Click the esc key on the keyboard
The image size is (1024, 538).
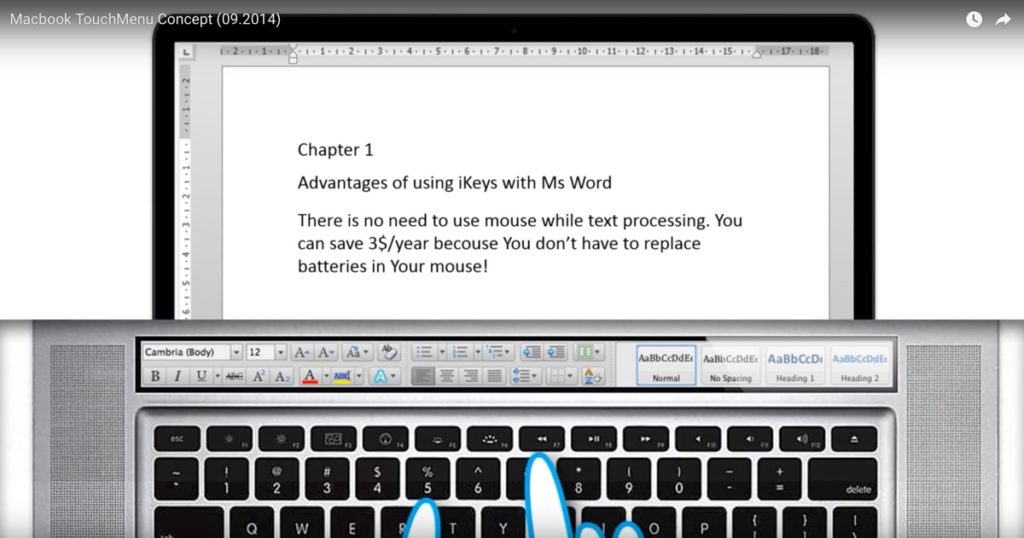pos(177,439)
